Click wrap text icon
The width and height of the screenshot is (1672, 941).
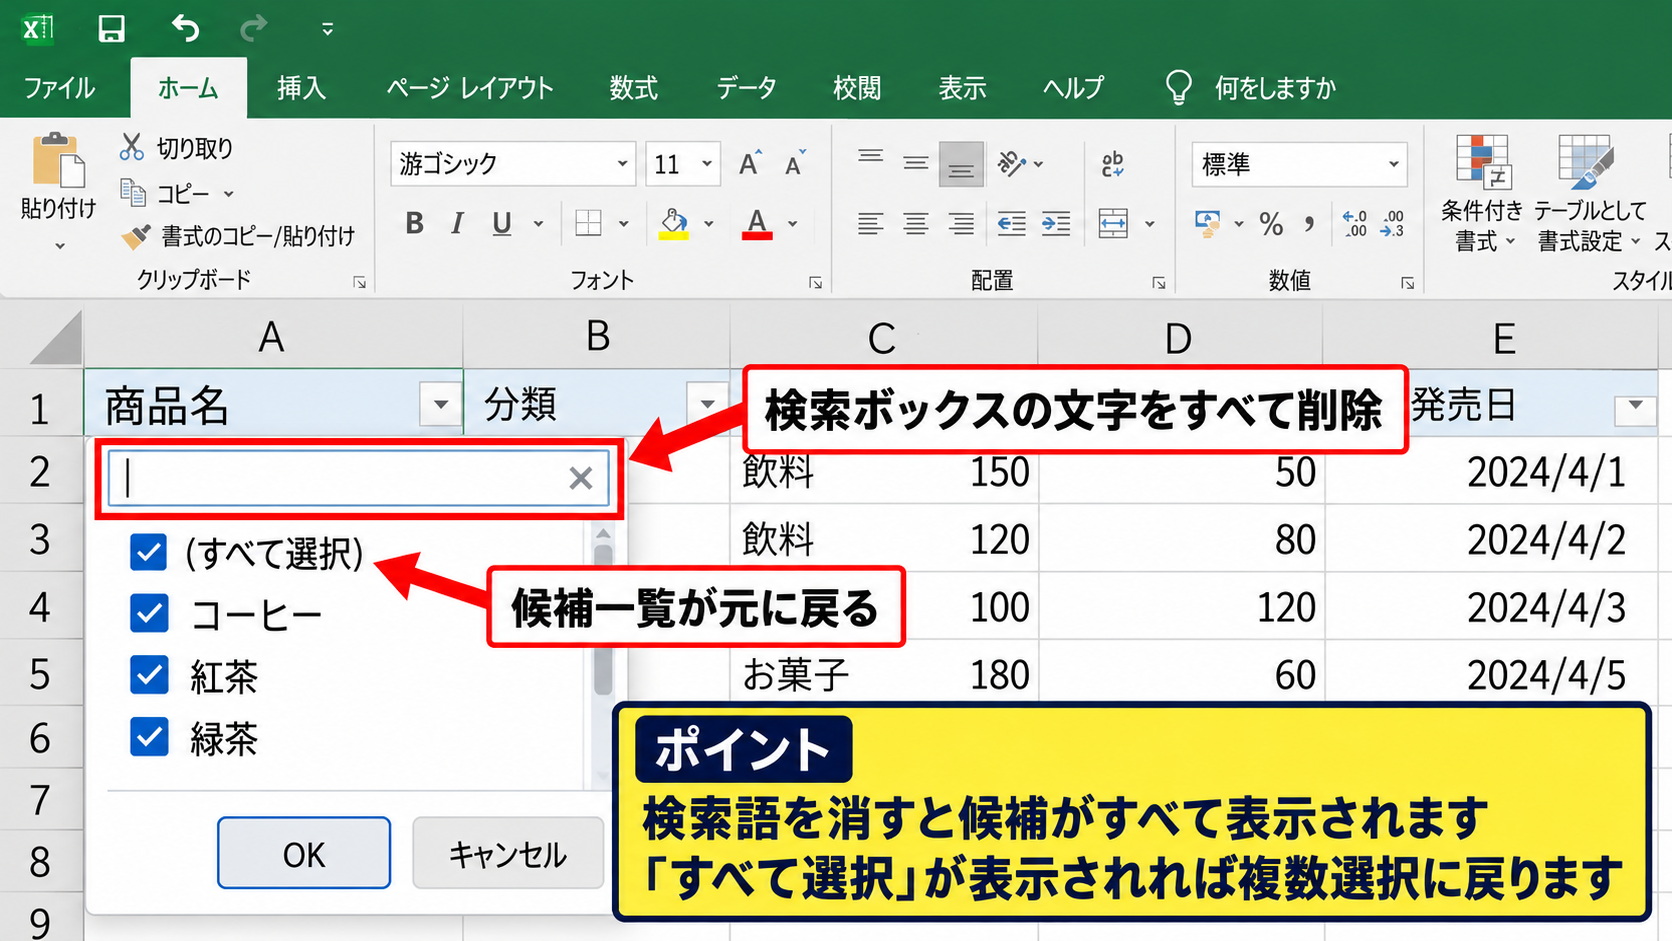(1112, 164)
